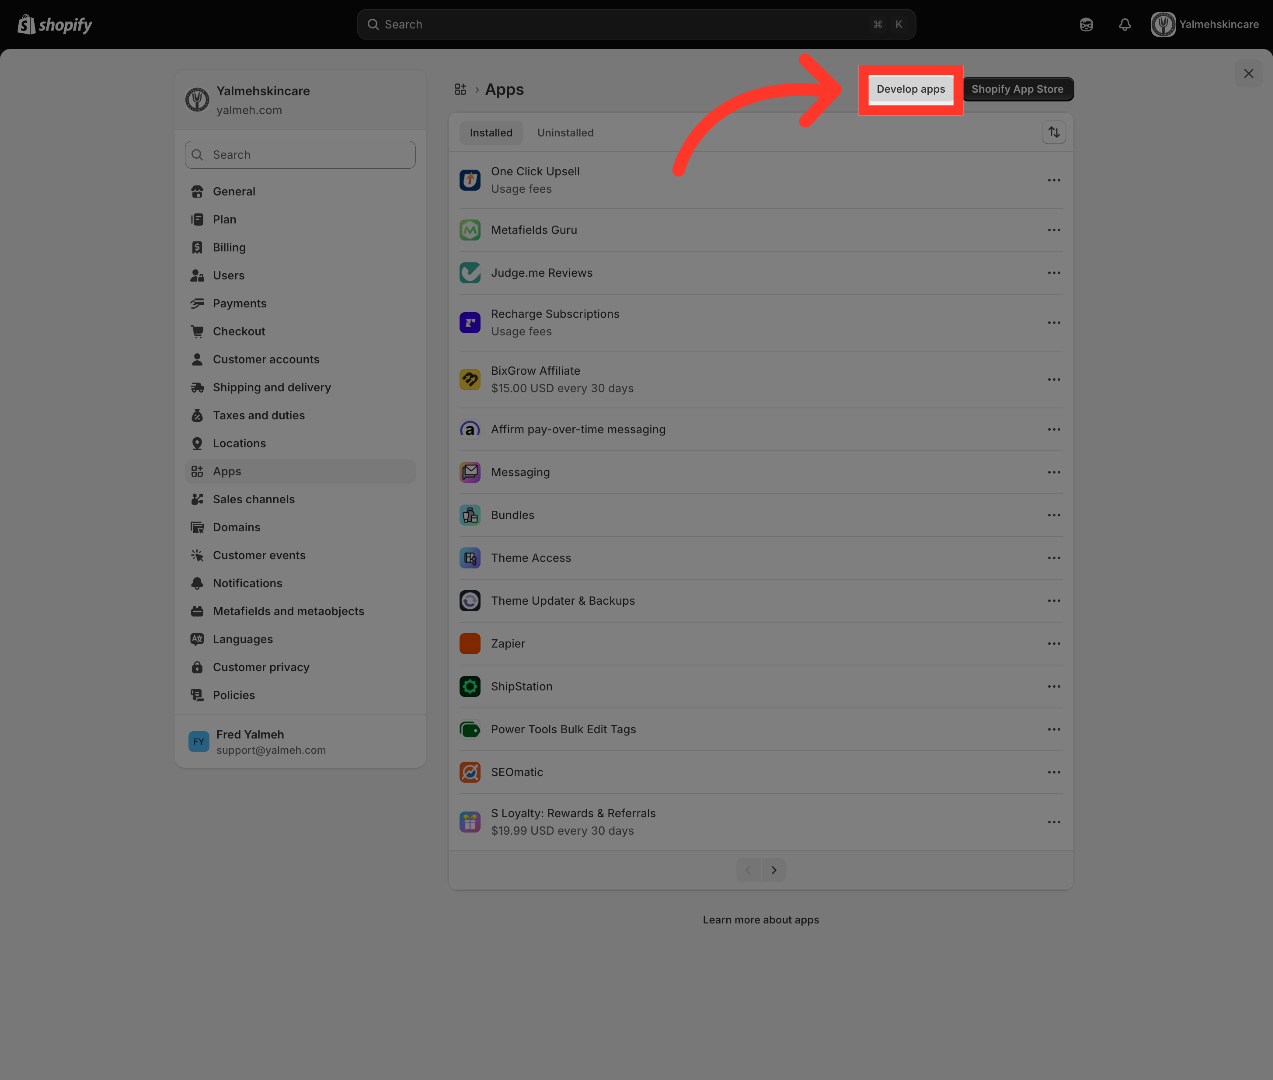Open Notifications settings
This screenshot has width=1273, height=1080.
pos(300,583)
